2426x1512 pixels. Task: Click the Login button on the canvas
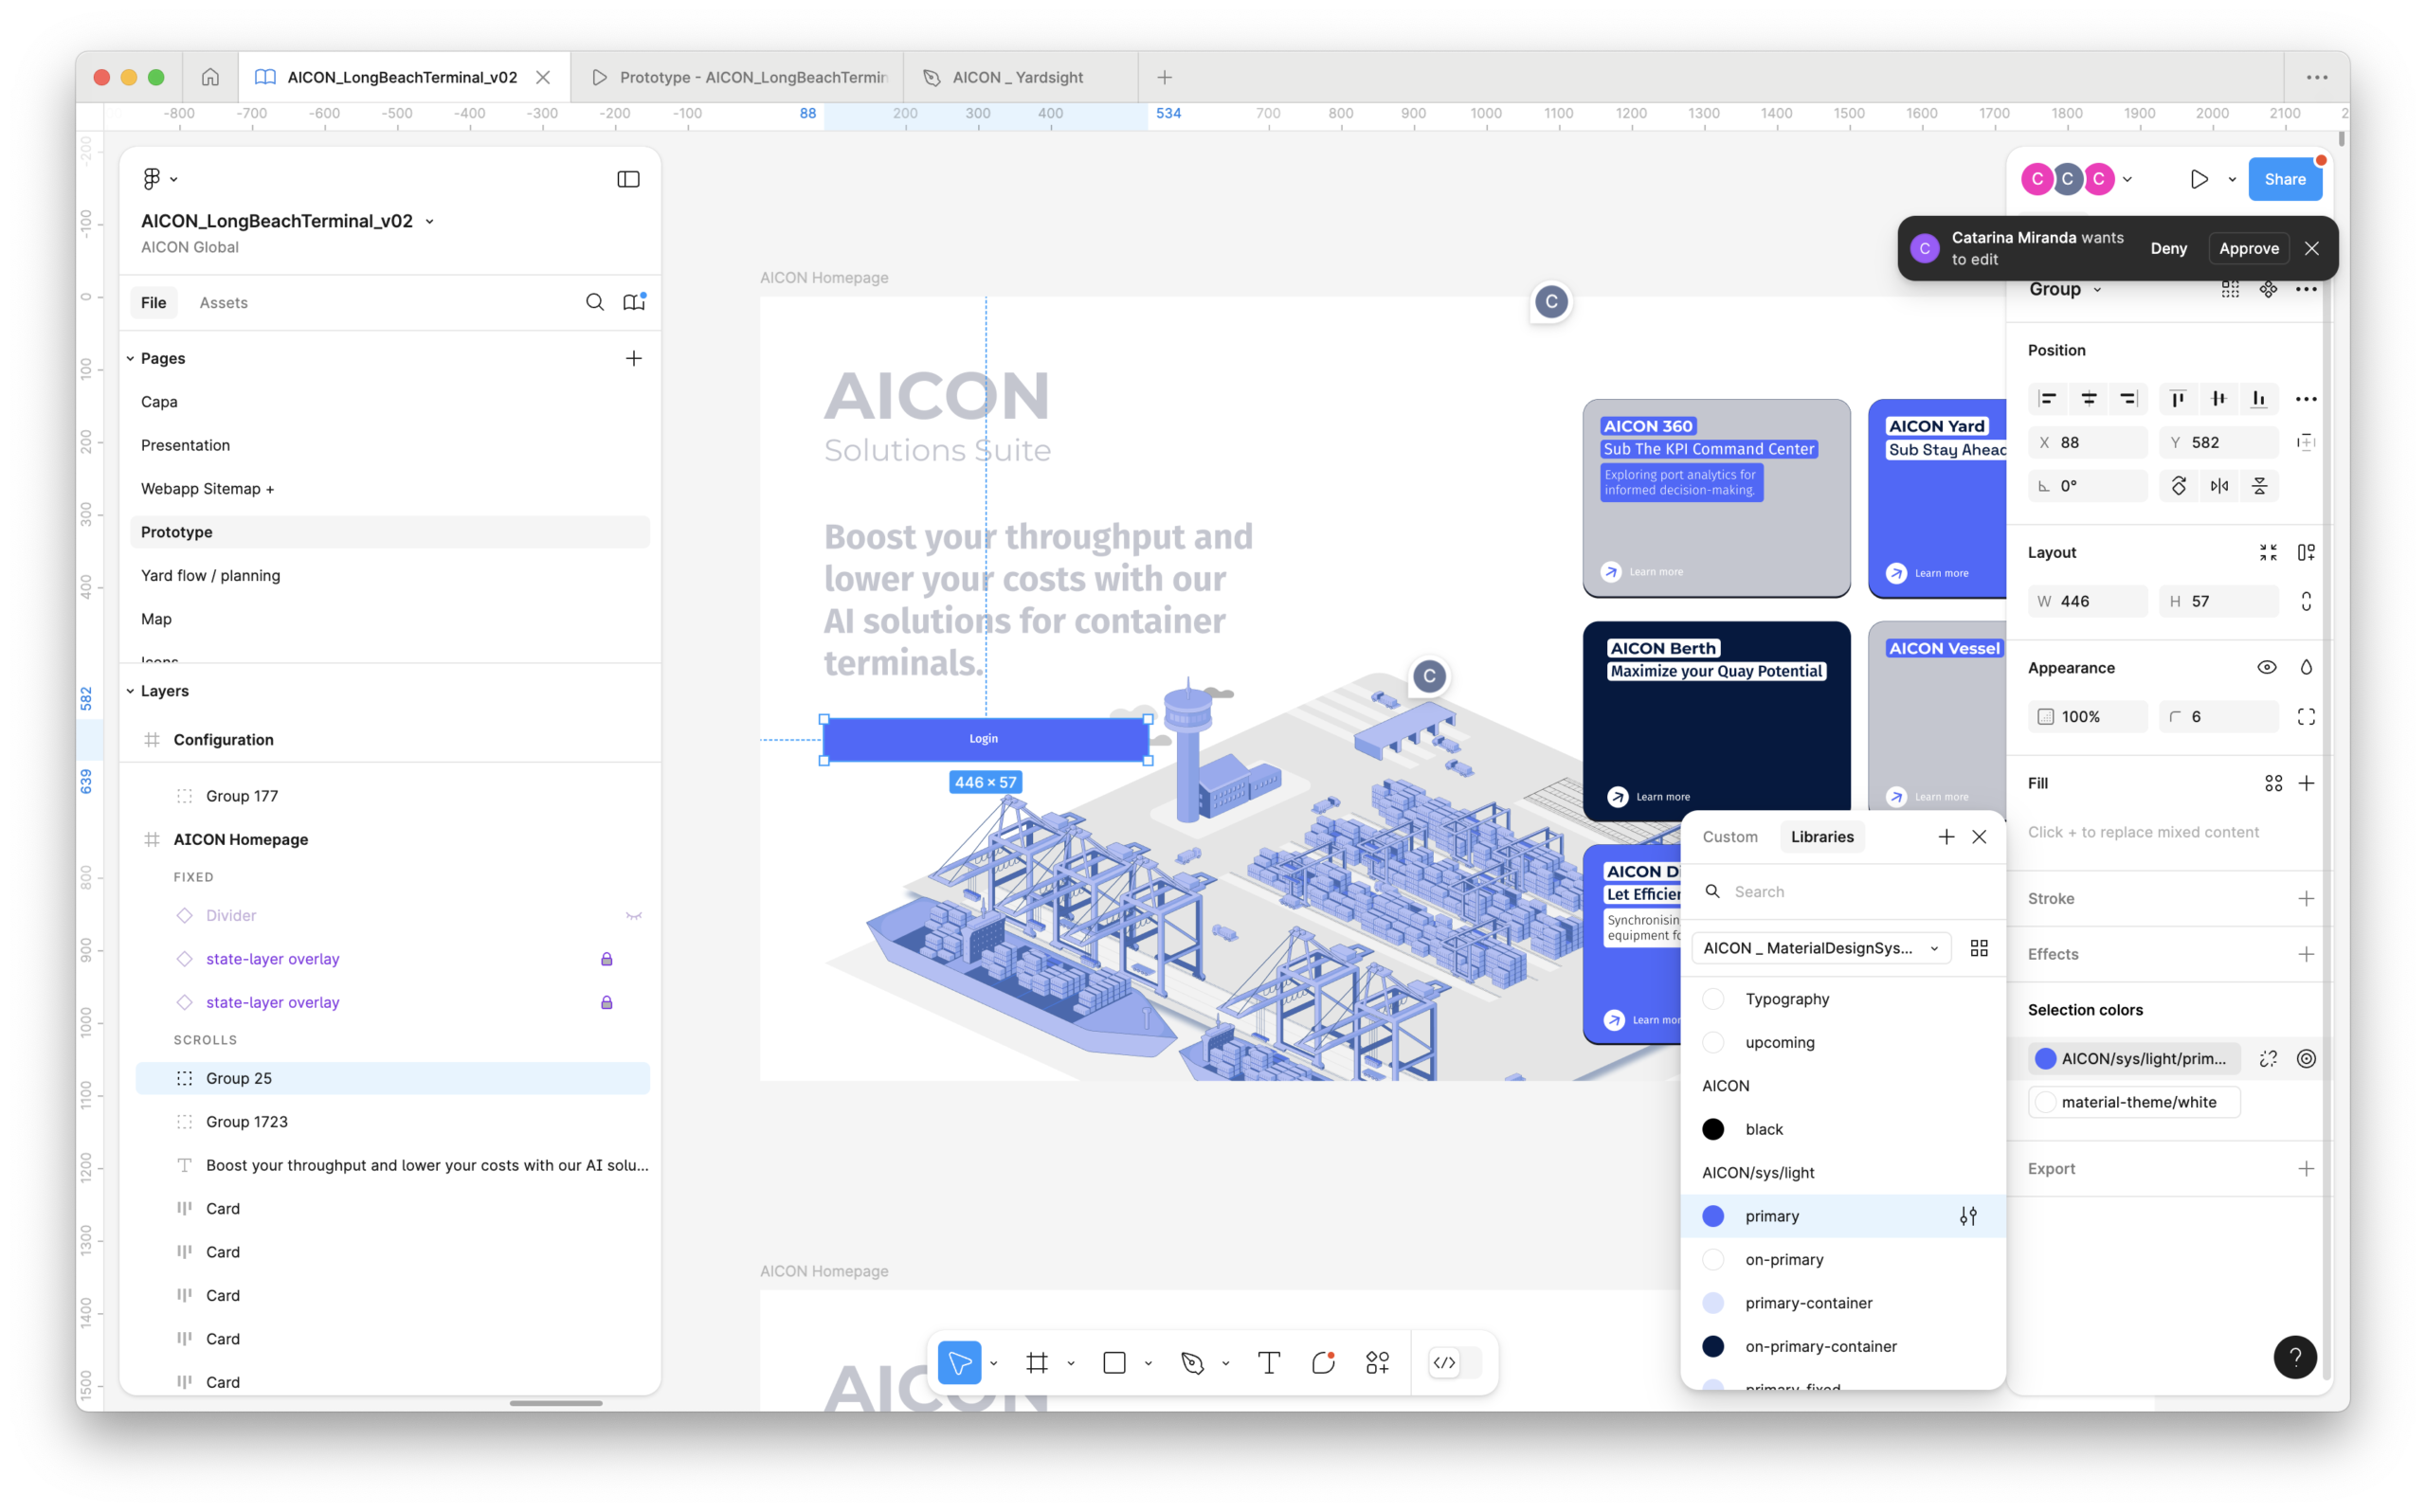coord(985,739)
